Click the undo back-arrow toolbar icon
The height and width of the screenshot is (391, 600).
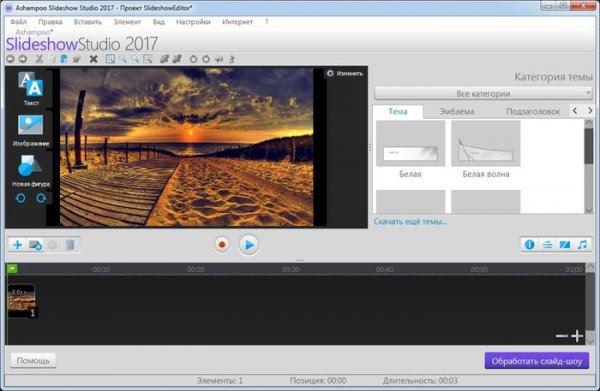(10, 59)
